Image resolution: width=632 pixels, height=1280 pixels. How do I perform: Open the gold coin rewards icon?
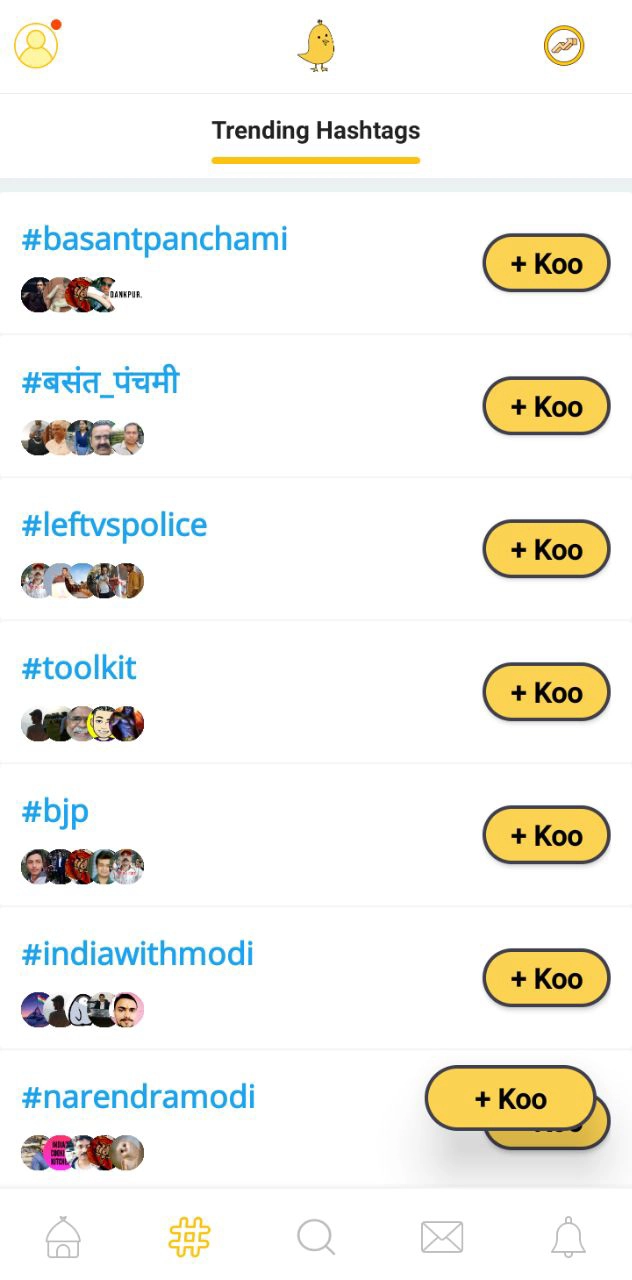coord(564,46)
